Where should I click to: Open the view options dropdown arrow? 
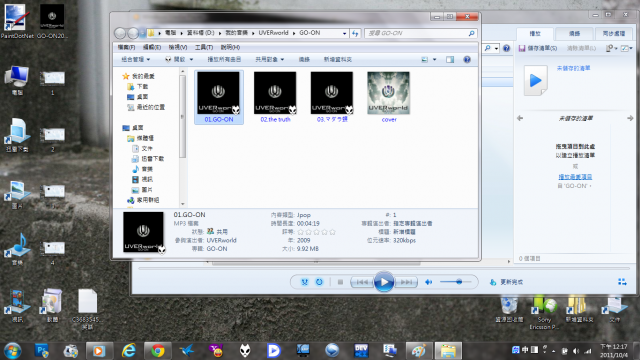434,60
